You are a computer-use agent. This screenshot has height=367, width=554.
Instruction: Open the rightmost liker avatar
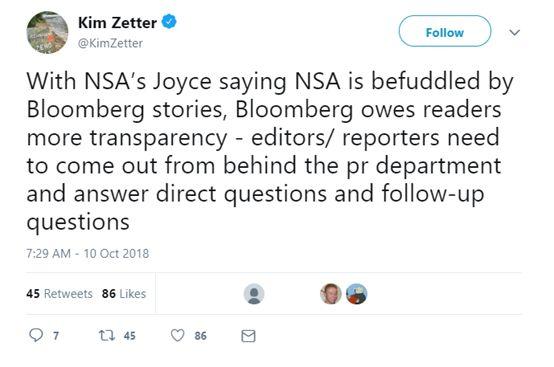click(x=356, y=294)
